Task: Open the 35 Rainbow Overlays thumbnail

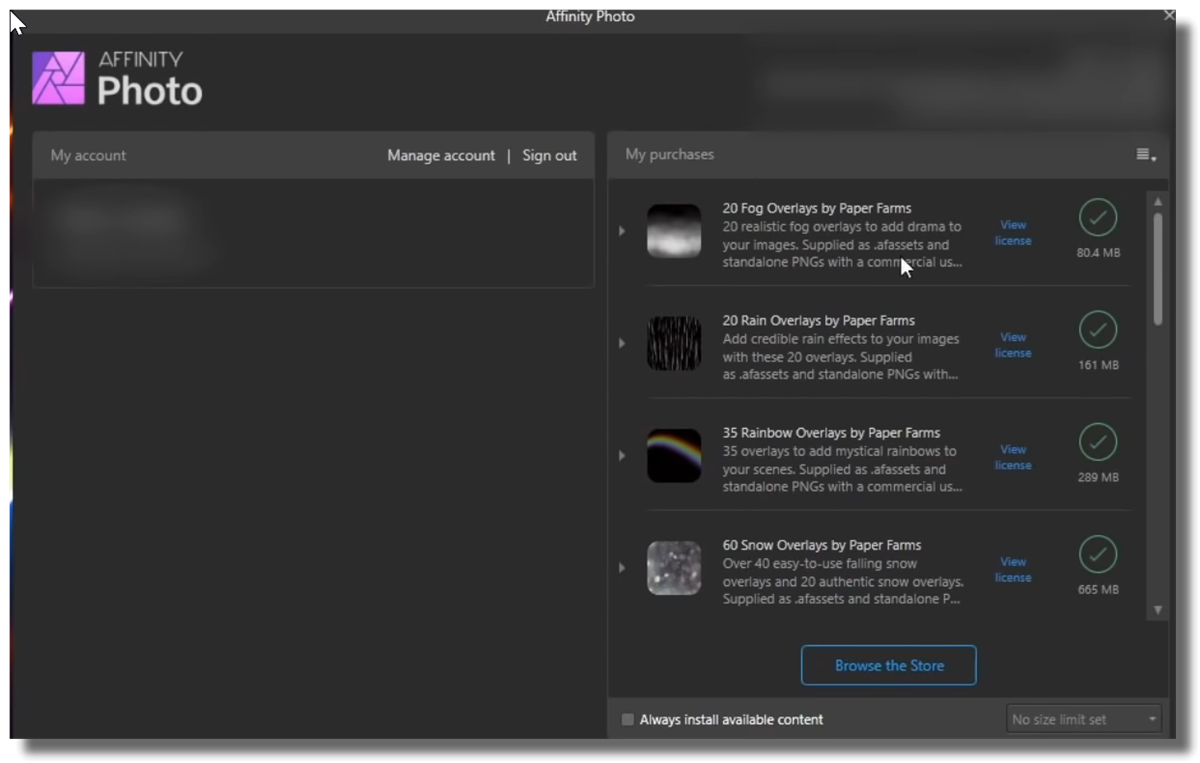Action: tap(674, 455)
